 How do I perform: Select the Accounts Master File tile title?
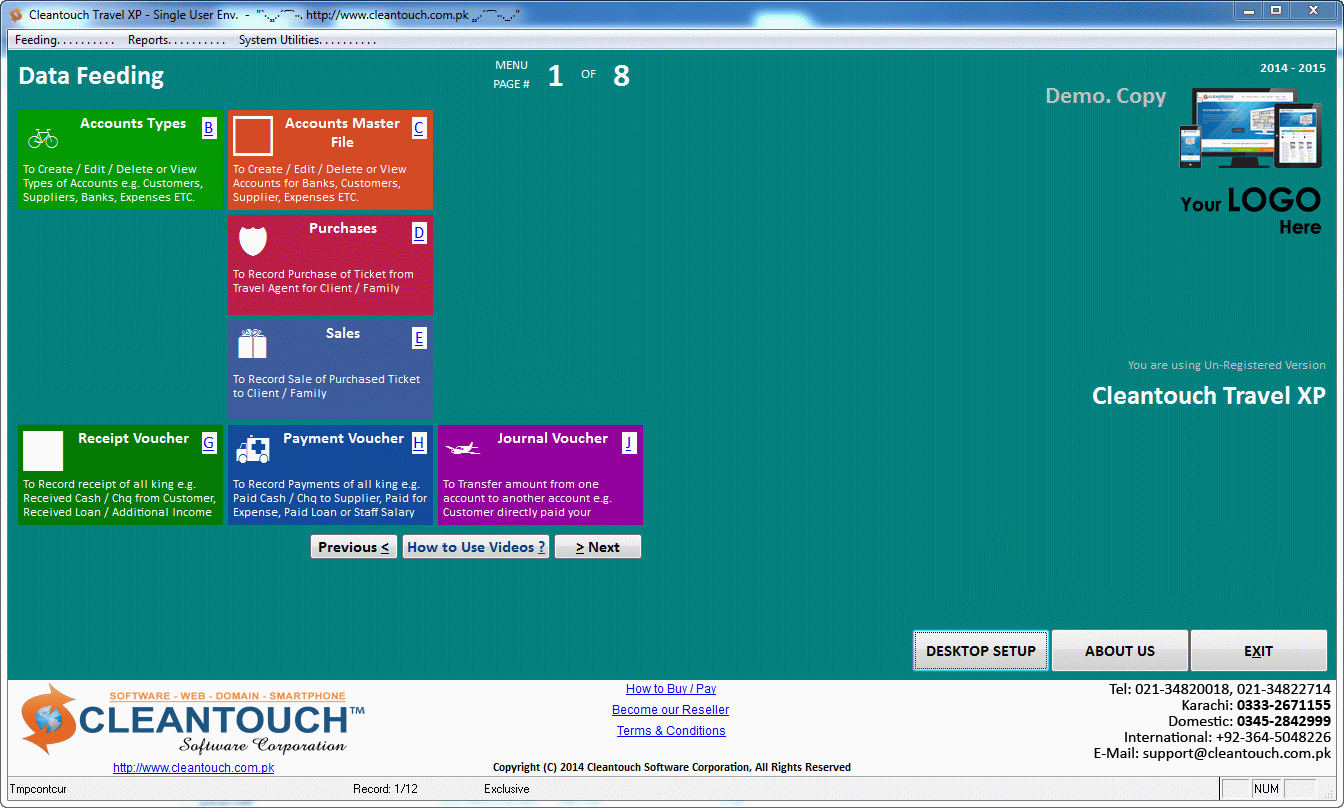[342, 133]
